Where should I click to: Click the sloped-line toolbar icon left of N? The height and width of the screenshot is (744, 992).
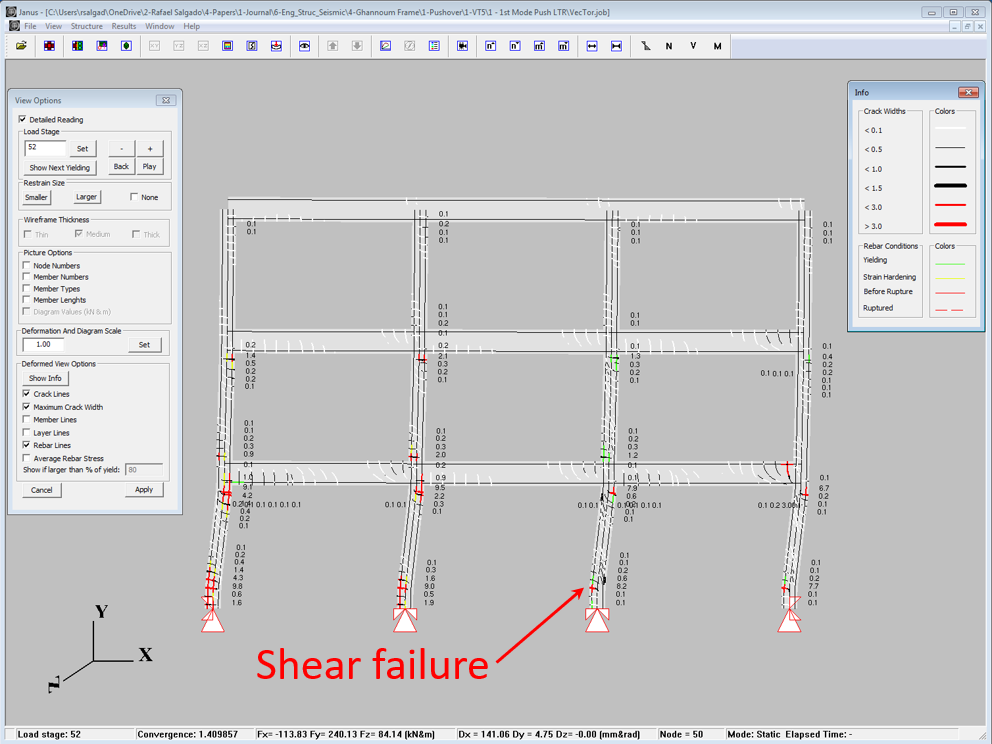[x=645, y=46]
